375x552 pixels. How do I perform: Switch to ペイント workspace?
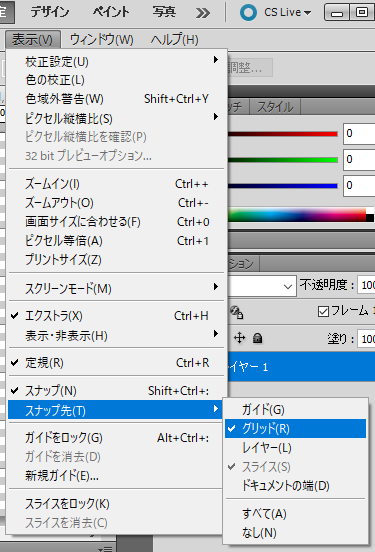111,12
